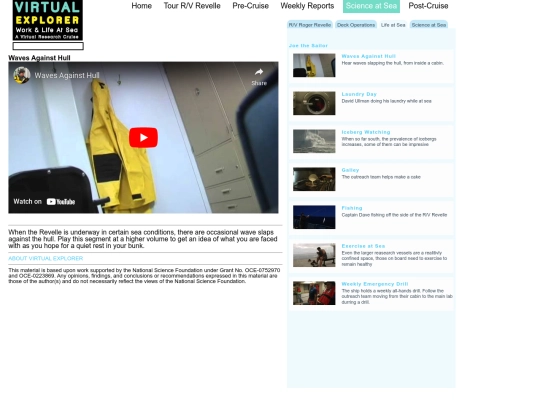The width and height of the screenshot is (540, 405).
Task: Open the Post-Cruise menu
Action: click(428, 6)
